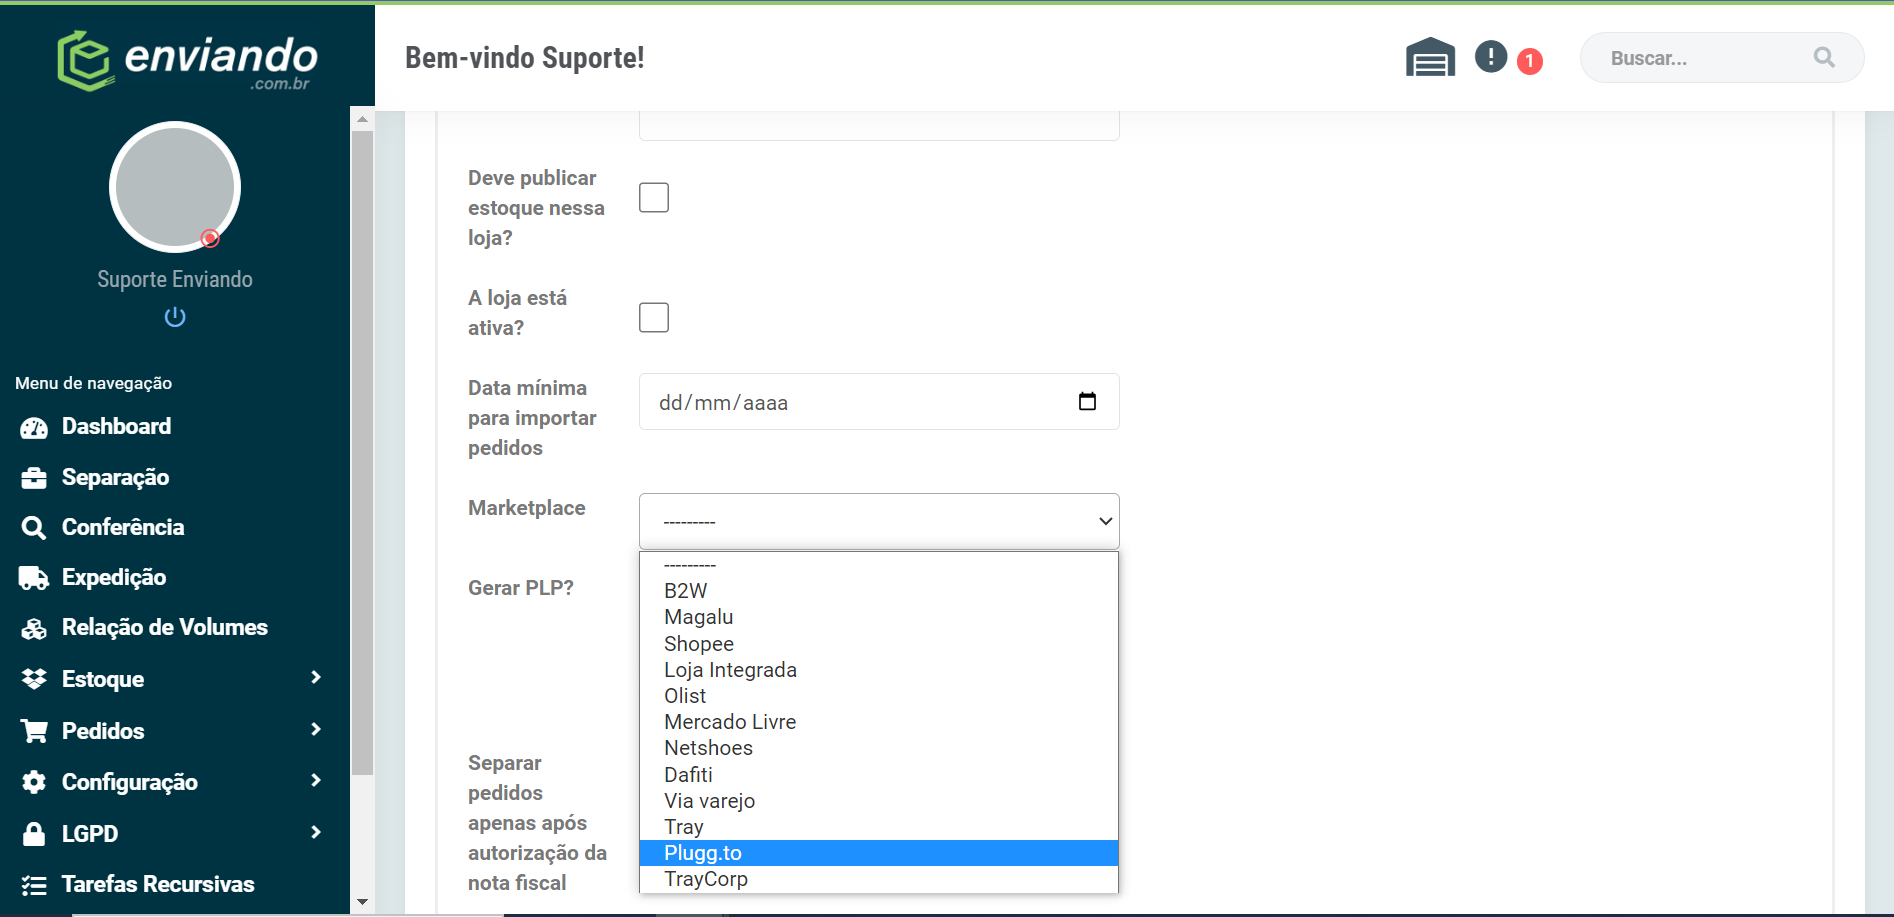This screenshot has height=917, width=1894.
Task: Open Tarefas Recursivas menu item
Action: [x=158, y=885]
